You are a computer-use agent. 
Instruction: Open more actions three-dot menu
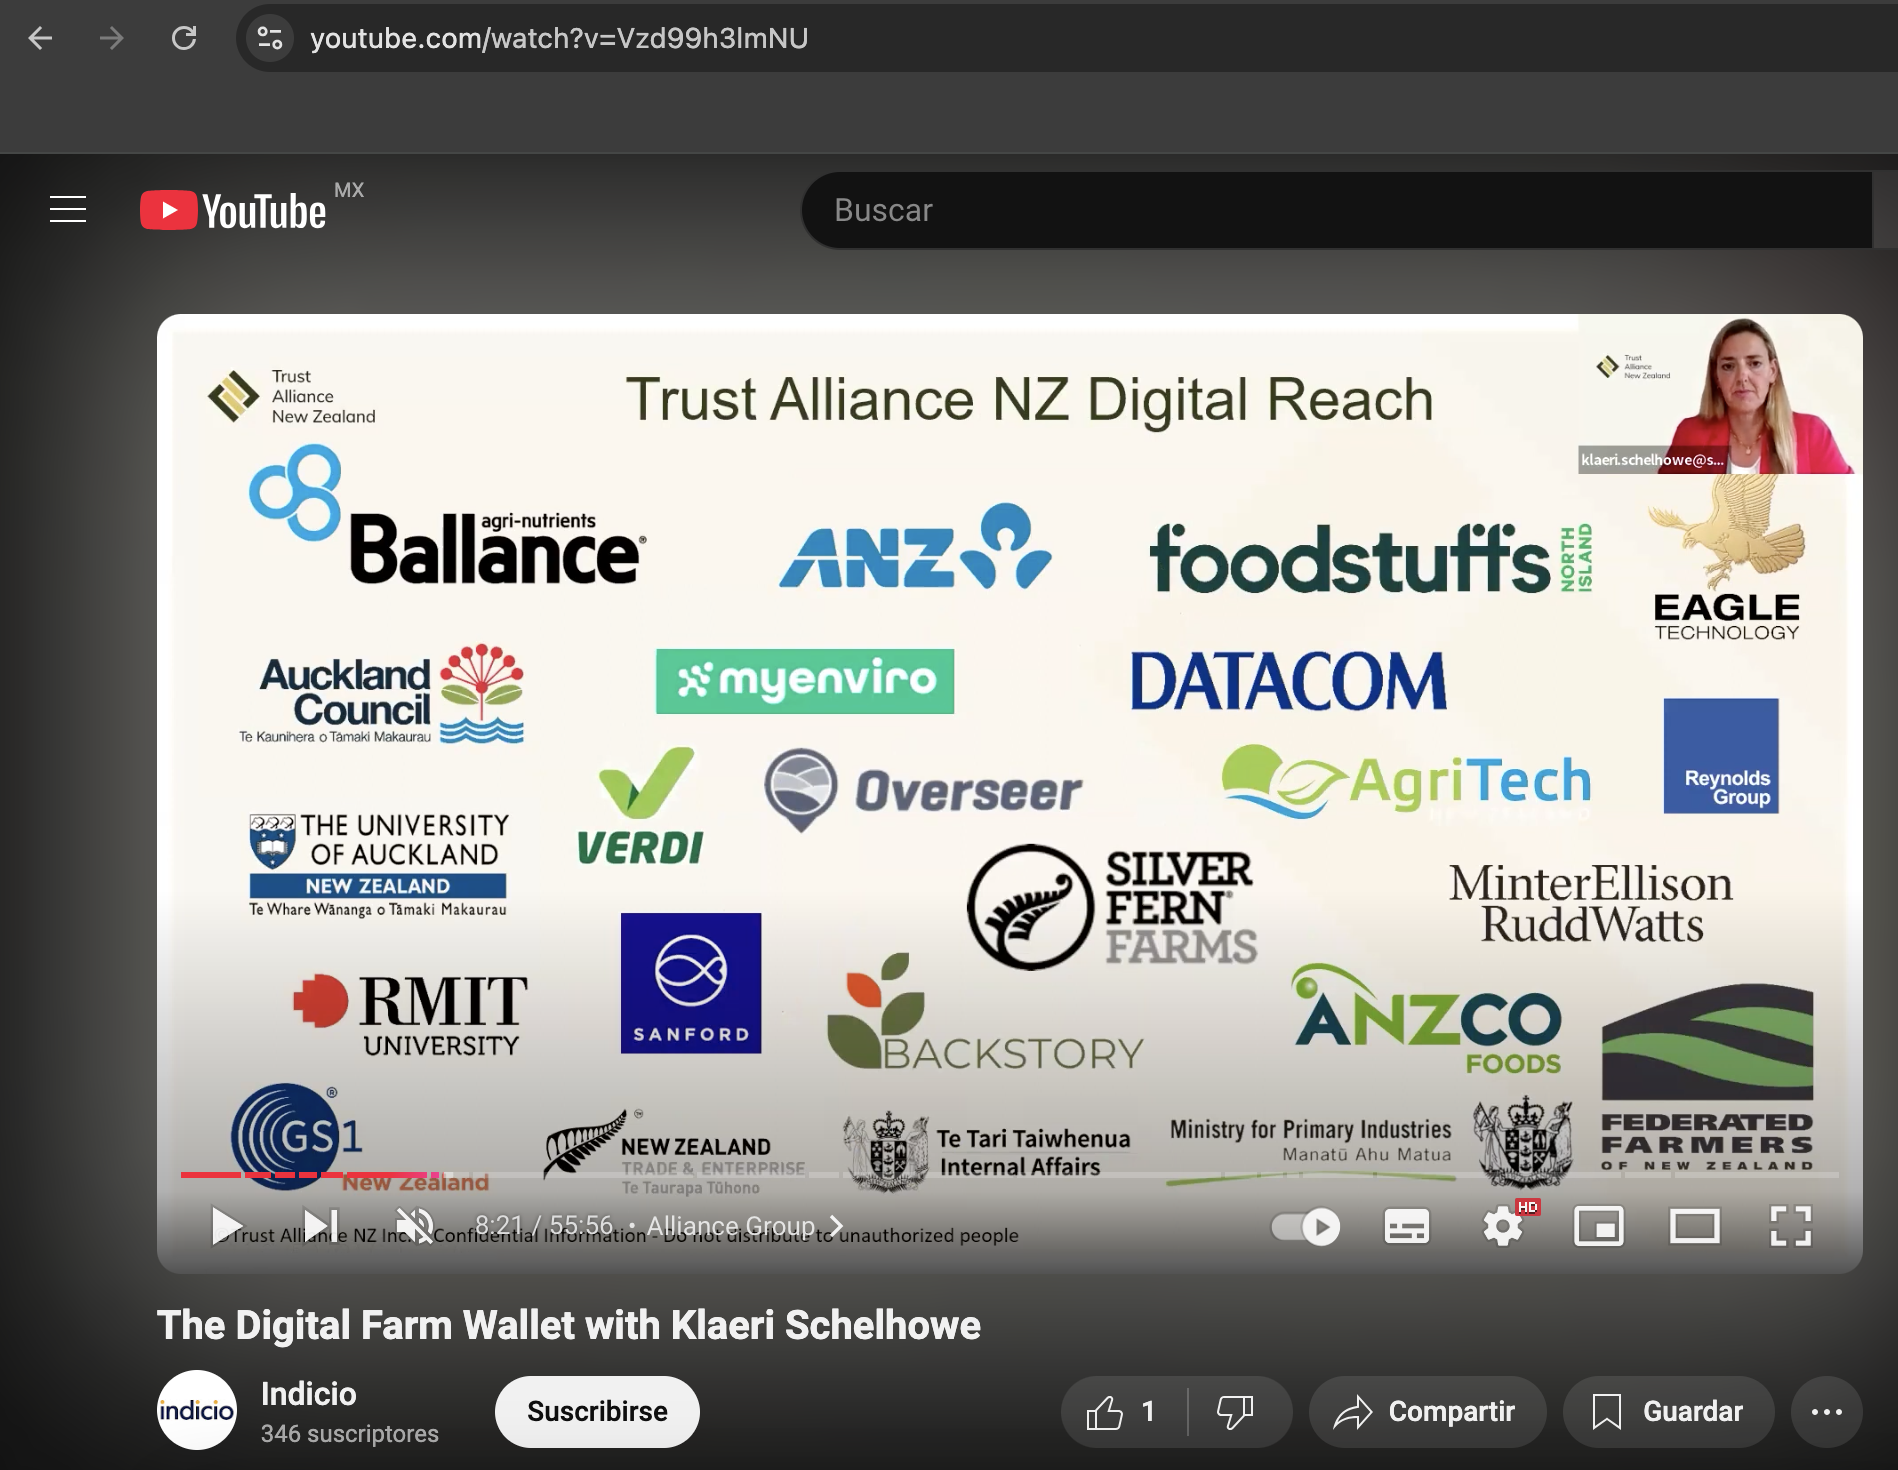point(1827,1412)
